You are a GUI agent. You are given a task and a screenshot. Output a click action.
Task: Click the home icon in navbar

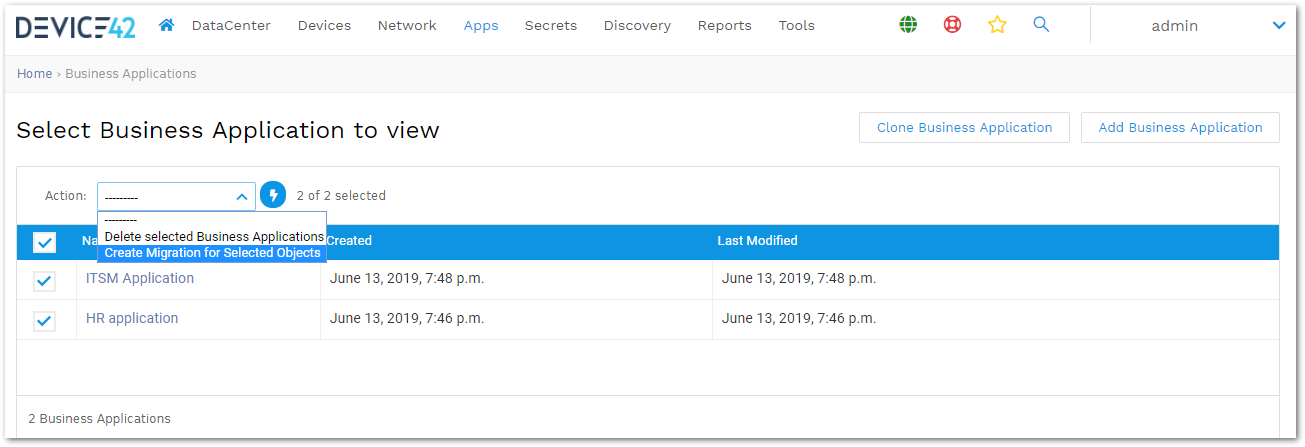(x=167, y=25)
